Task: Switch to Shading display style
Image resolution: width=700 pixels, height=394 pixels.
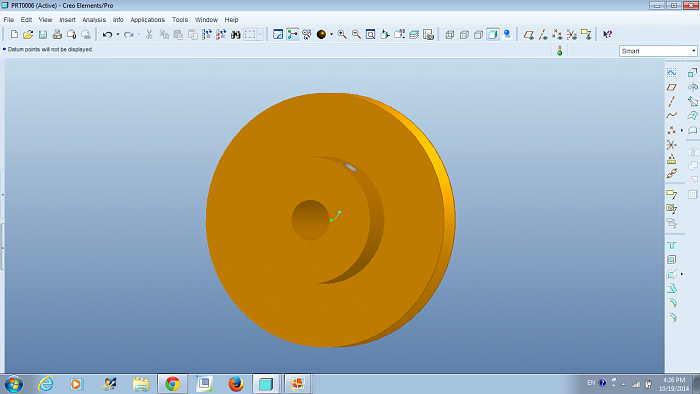Action: coord(493,34)
